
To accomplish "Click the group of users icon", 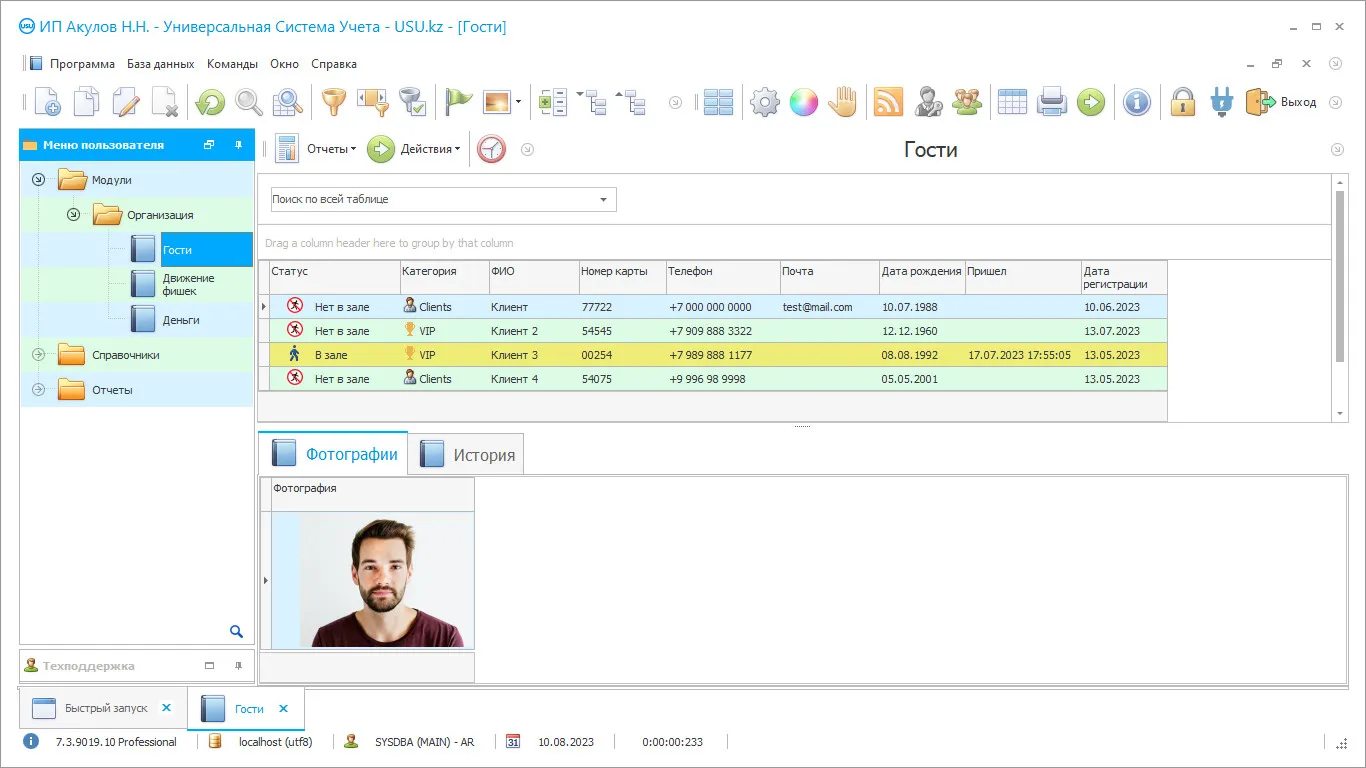I will coord(967,102).
